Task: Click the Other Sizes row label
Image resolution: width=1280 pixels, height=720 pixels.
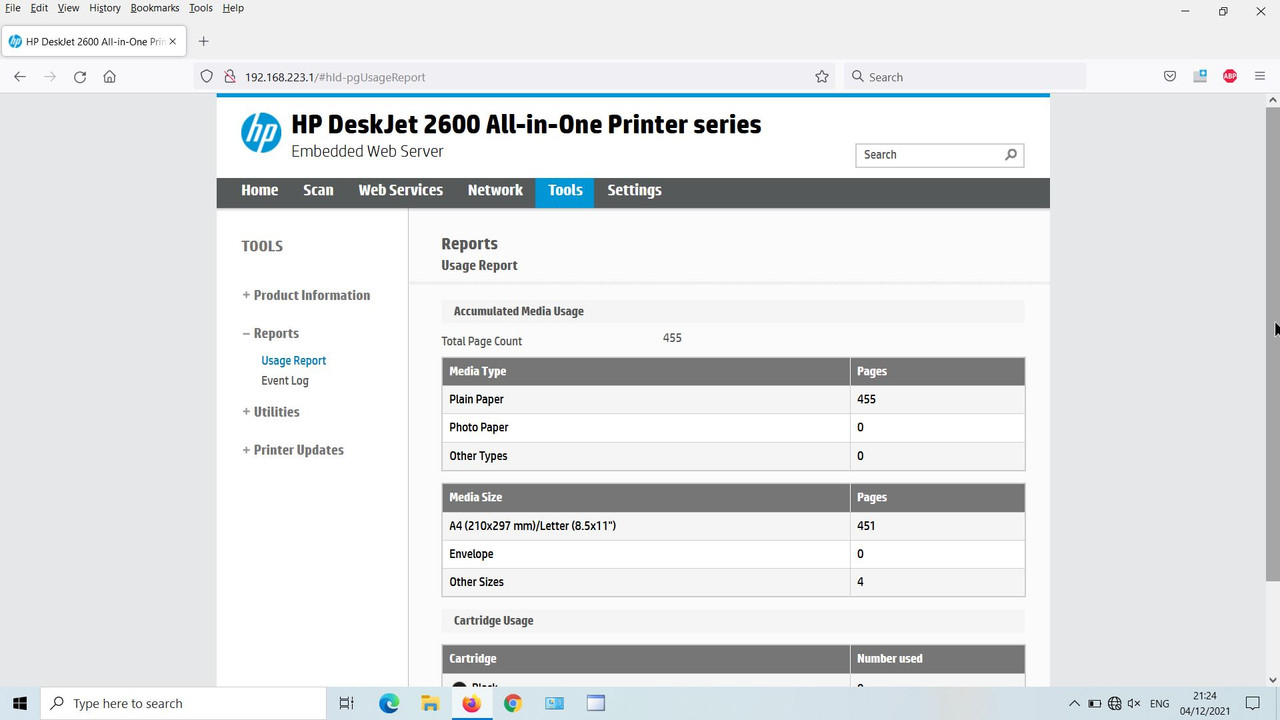Action: point(476,582)
